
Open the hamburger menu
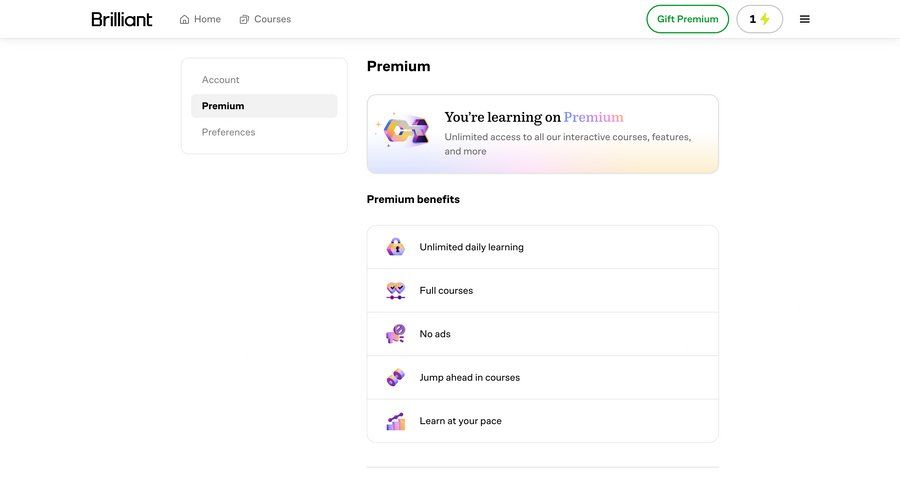pyautogui.click(x=805, y=19)
